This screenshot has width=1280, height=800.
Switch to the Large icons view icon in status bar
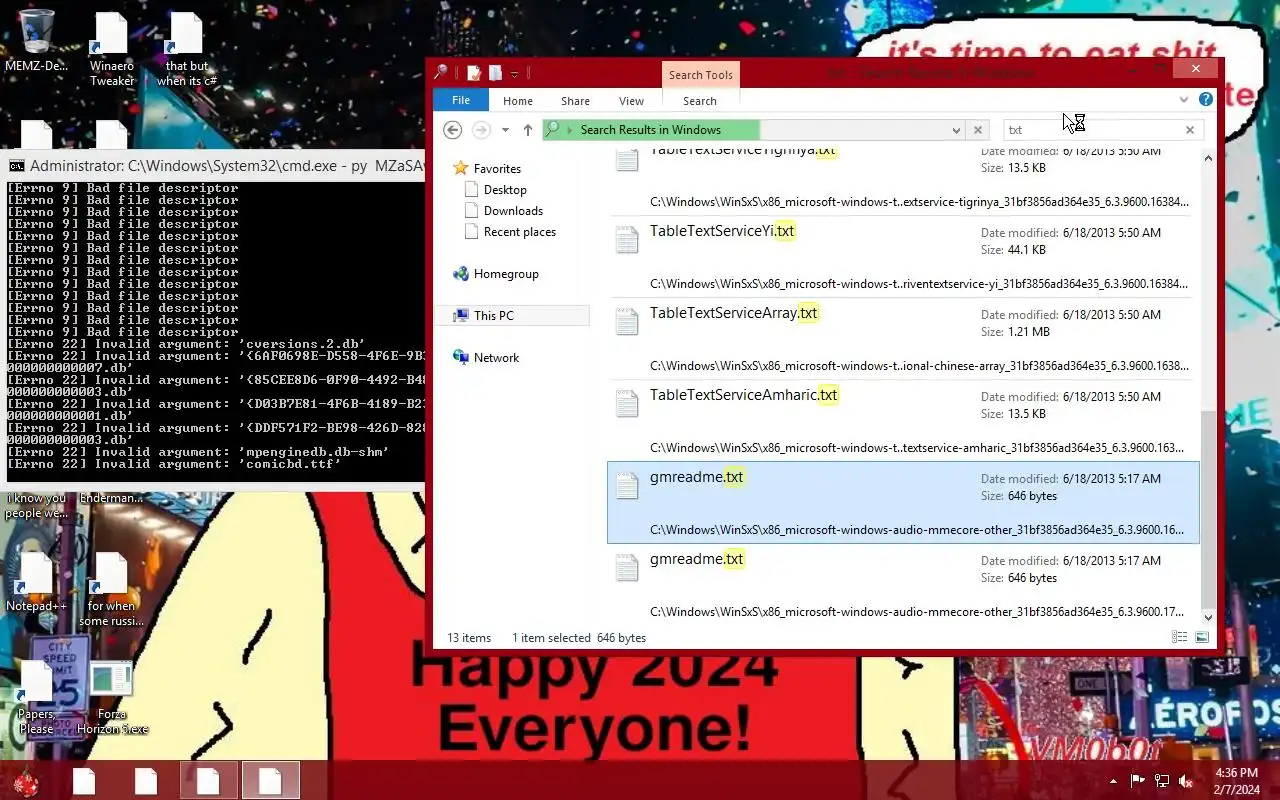click(x=1202, y=637)
